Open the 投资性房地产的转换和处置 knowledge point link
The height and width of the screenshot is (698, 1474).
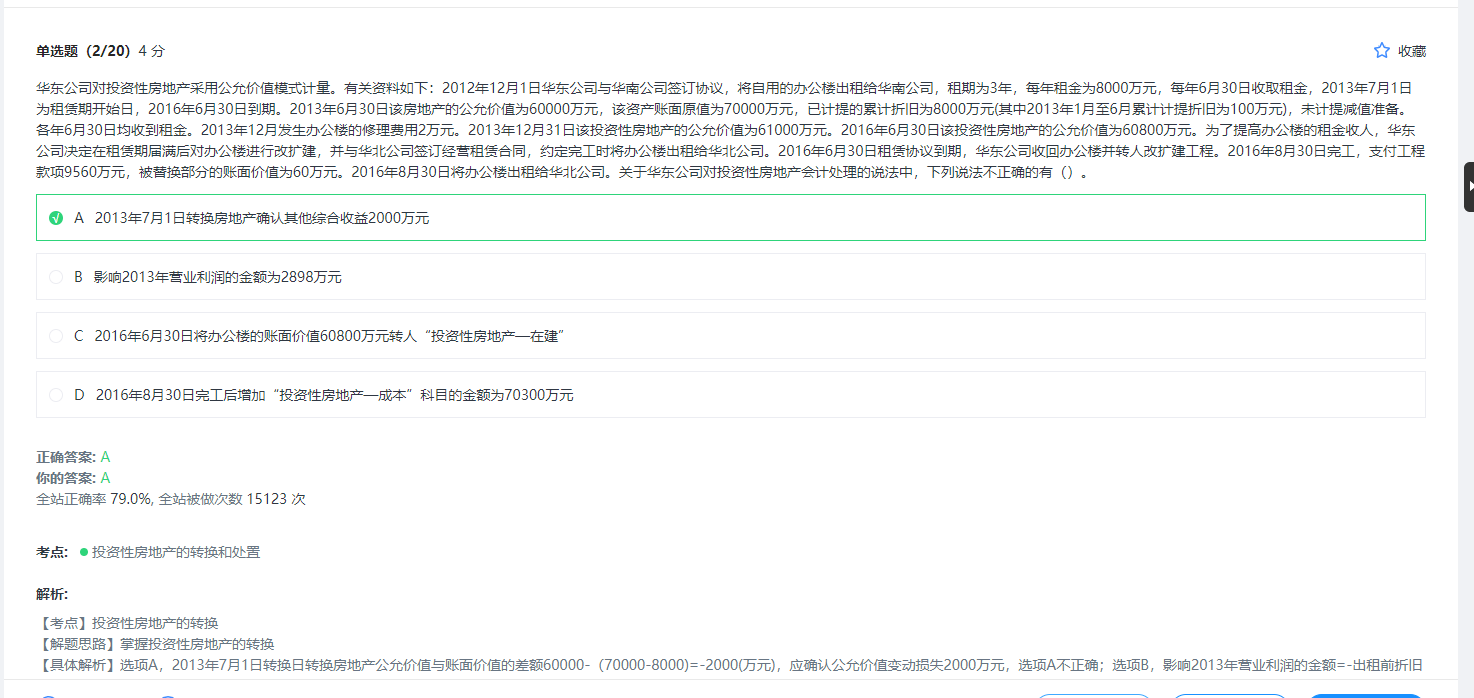click(x=176, y=552)
